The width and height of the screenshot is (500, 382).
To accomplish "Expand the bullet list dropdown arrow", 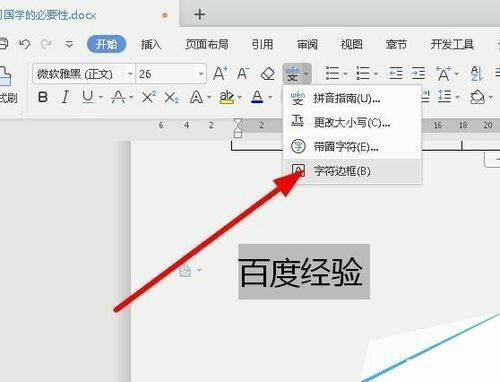I will click(346, 74).
